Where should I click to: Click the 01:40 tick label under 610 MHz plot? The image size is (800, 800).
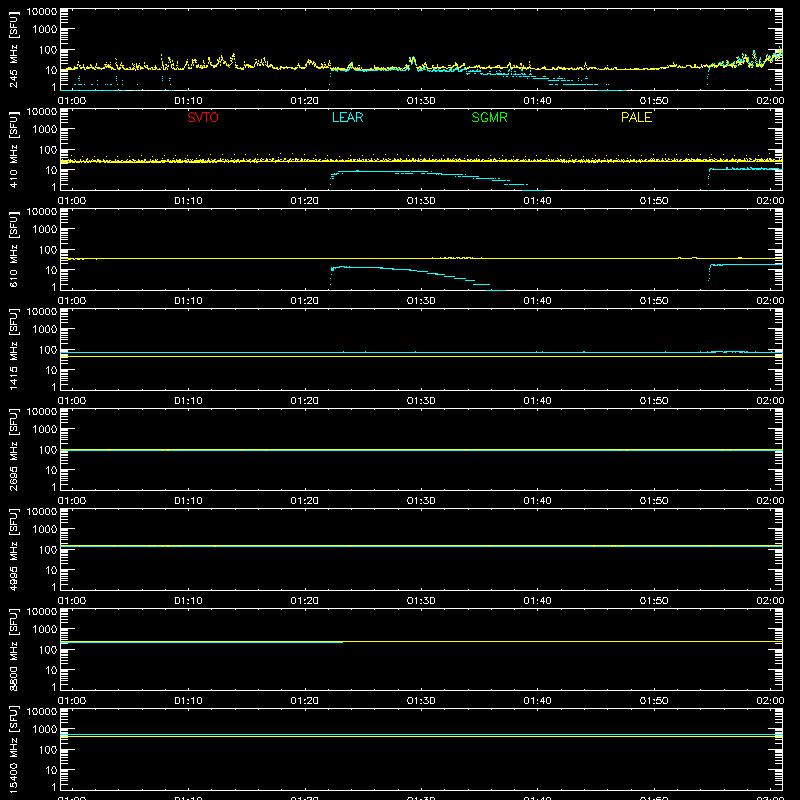(537, 301)
